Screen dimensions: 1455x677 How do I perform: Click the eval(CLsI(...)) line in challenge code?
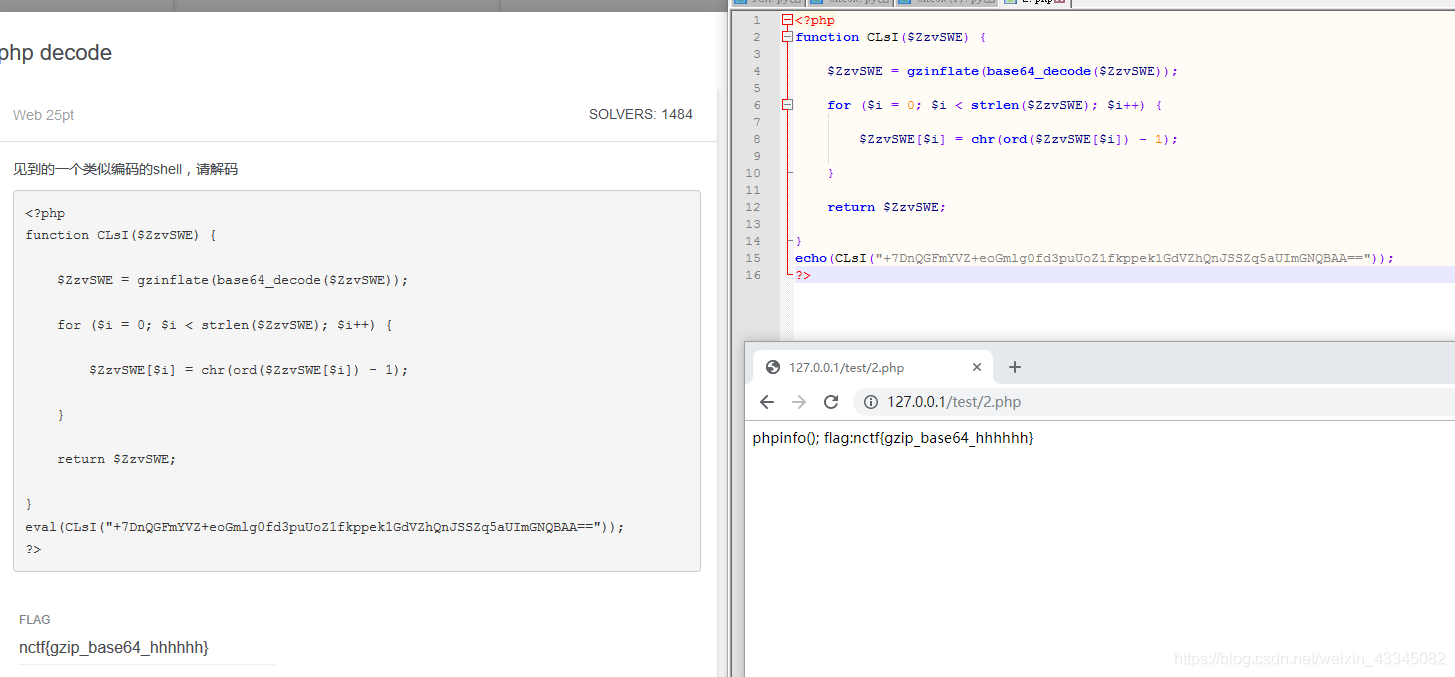tap(325, 527)
